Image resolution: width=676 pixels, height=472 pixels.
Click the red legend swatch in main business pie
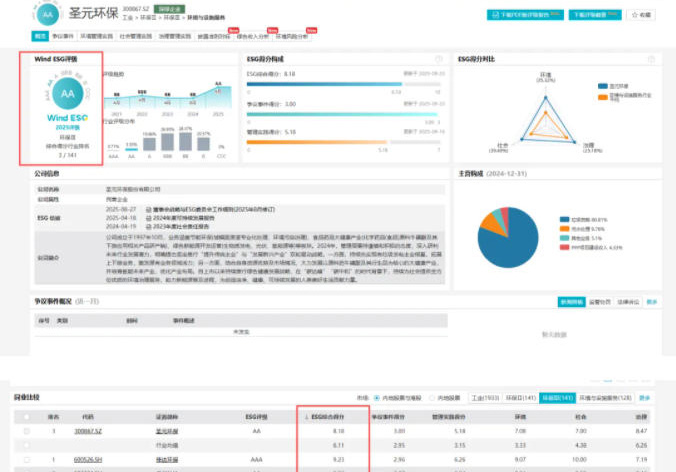(564, 247)
